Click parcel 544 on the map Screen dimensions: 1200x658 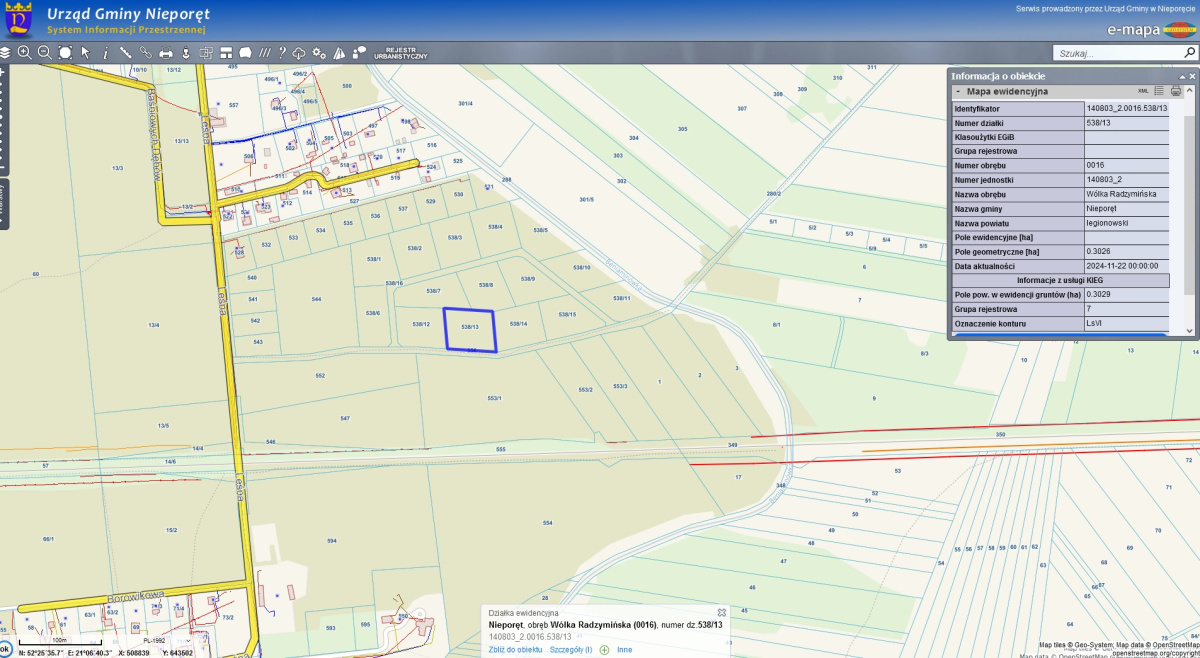[316, 299]
